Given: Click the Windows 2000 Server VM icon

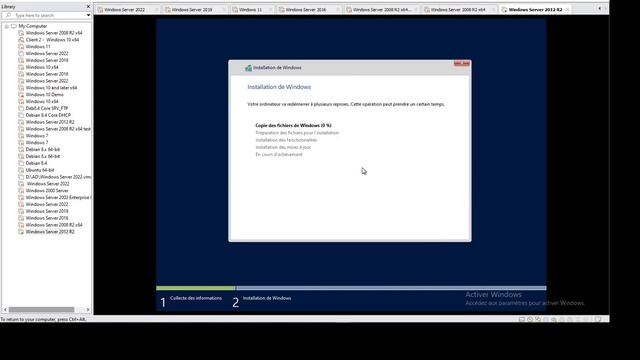Looking at the screenshot, I should 21,191.
